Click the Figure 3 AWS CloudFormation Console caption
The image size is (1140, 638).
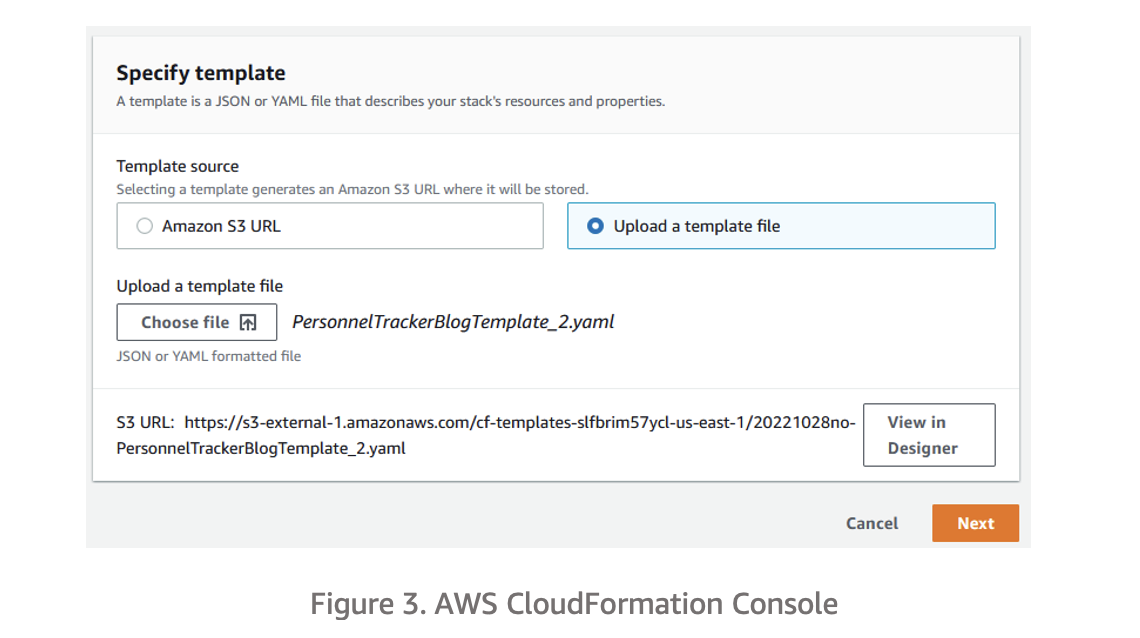(x=574, y=604)
